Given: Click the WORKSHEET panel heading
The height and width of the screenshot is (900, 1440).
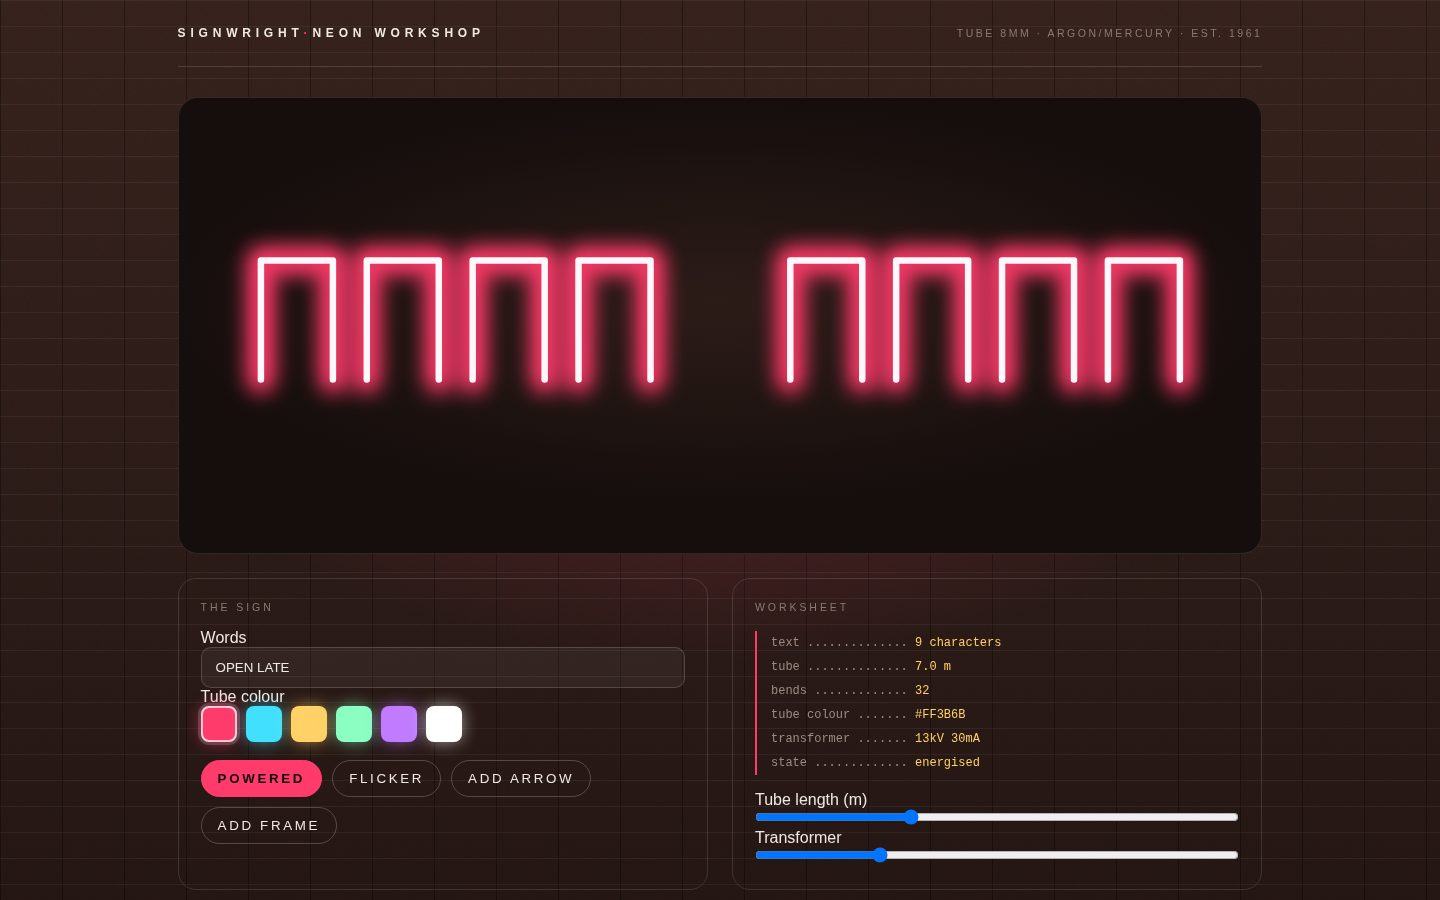Looking at the screenshot, I should (x=801, y=607).
